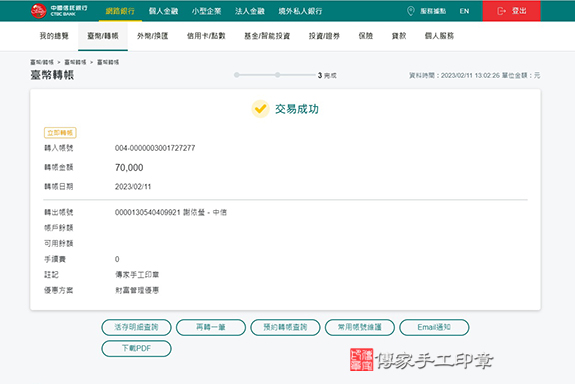
Task: Click the 活存明細查詢 button
Action: click(x=136, y=327)
